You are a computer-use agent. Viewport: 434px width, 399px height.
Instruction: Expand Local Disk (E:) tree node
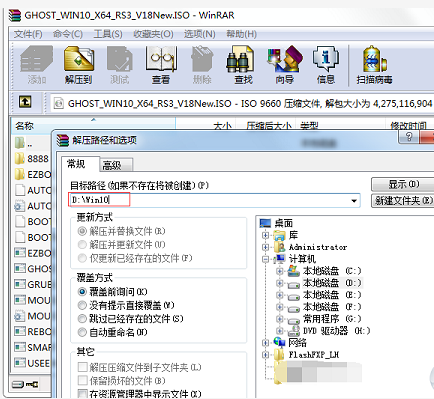280,295
